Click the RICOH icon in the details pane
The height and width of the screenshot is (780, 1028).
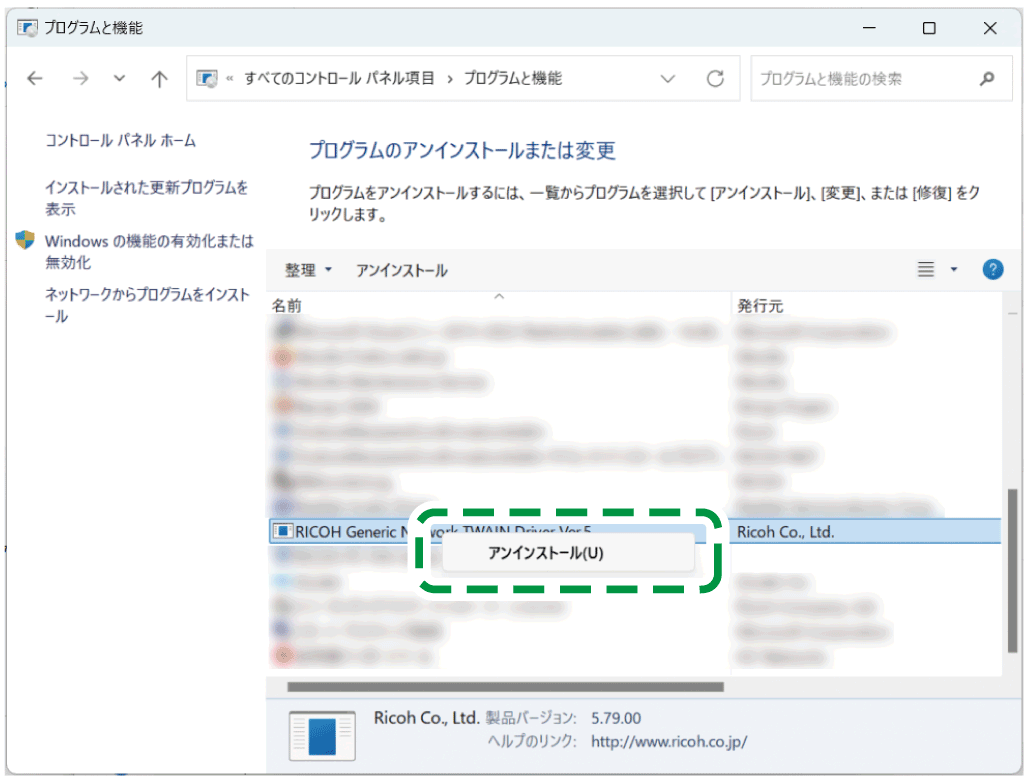(x=324, y=735)
